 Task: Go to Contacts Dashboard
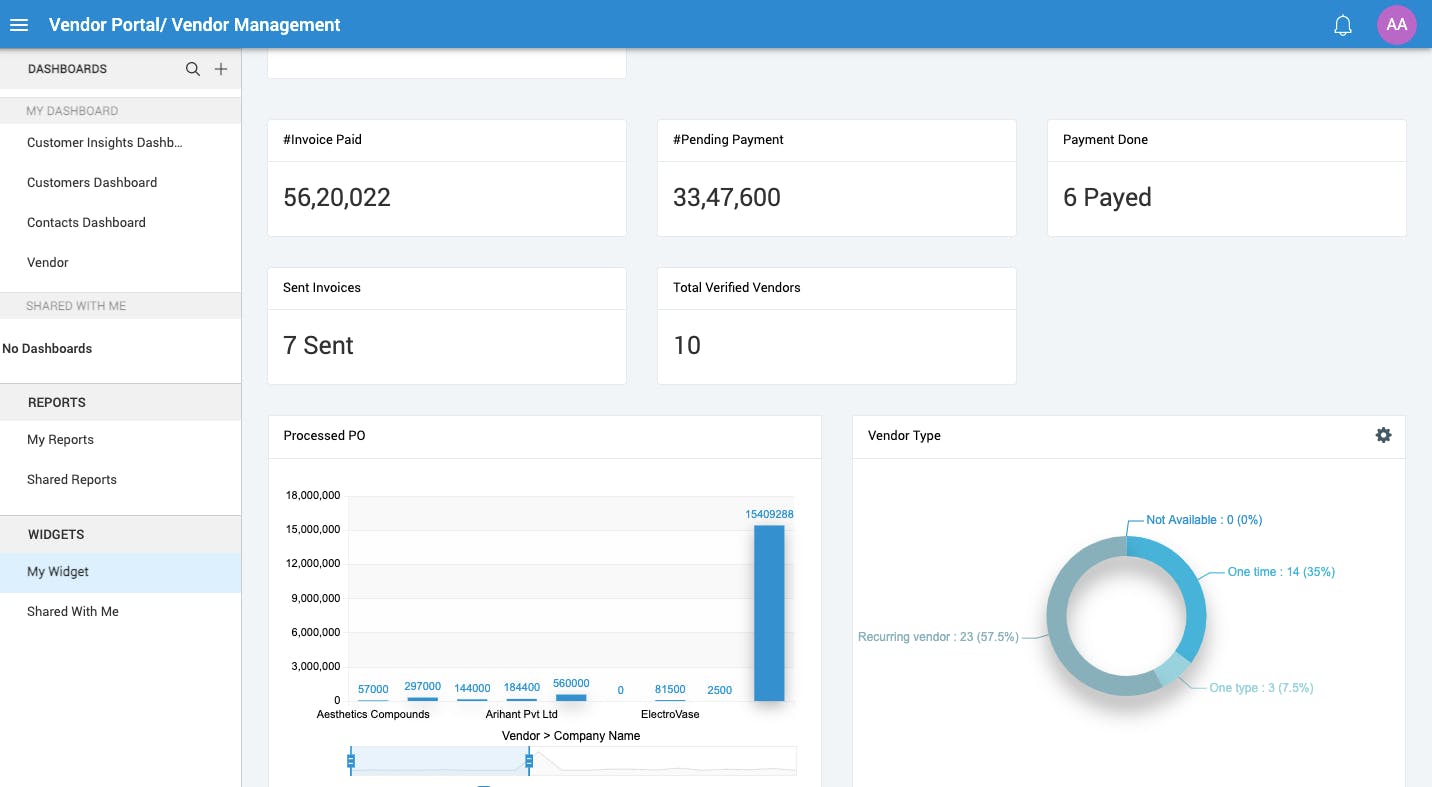pyautogui.click(x=86, y=223)
